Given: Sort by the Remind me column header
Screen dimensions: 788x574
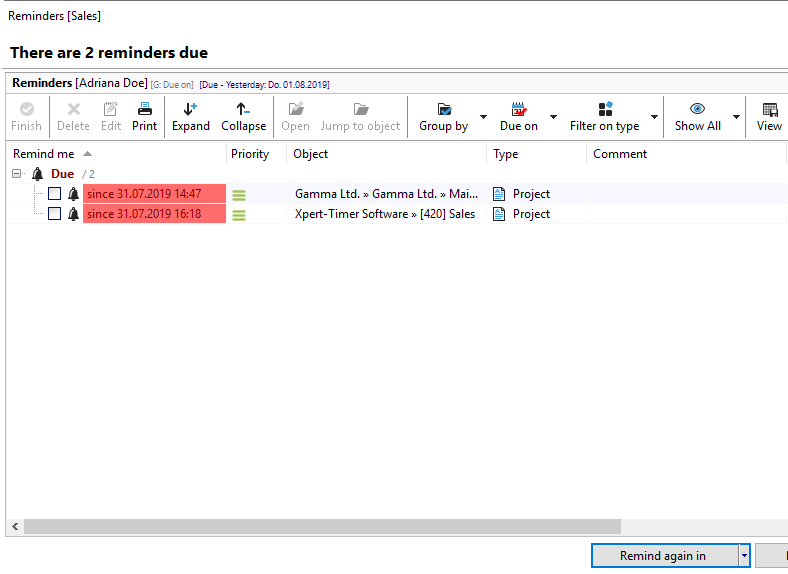Looking at the screenshot, I should click(x=44, y=154).
